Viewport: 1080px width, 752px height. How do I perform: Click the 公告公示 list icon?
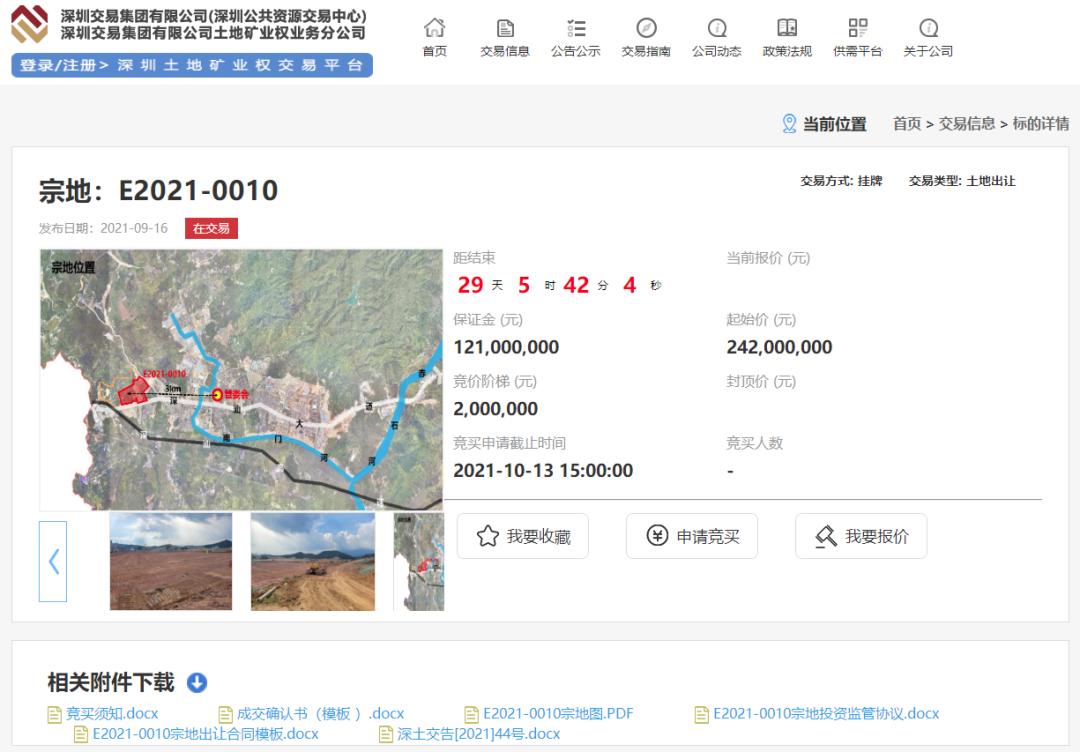[576, 28]
